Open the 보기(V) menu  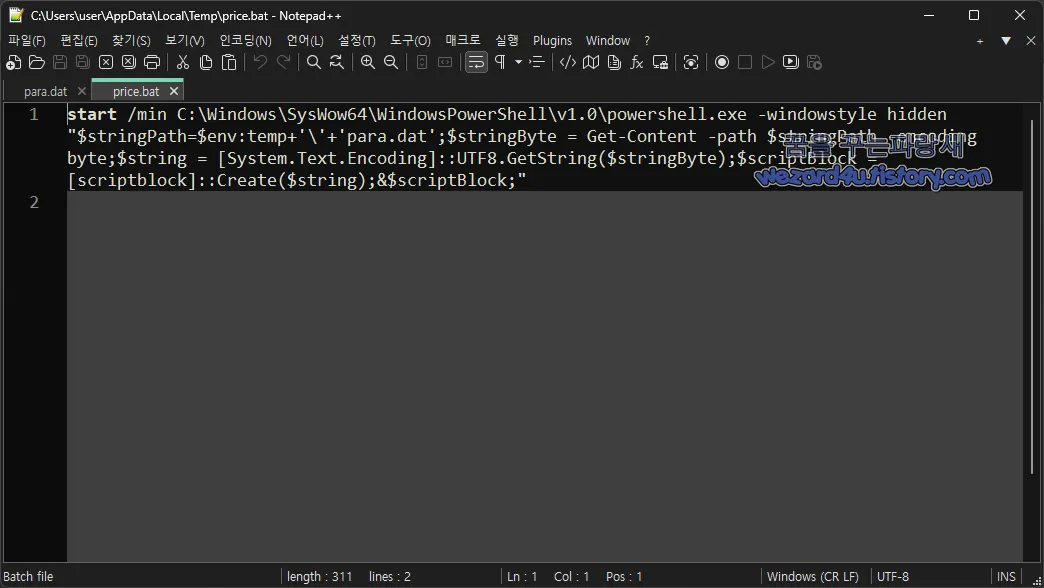184,41
